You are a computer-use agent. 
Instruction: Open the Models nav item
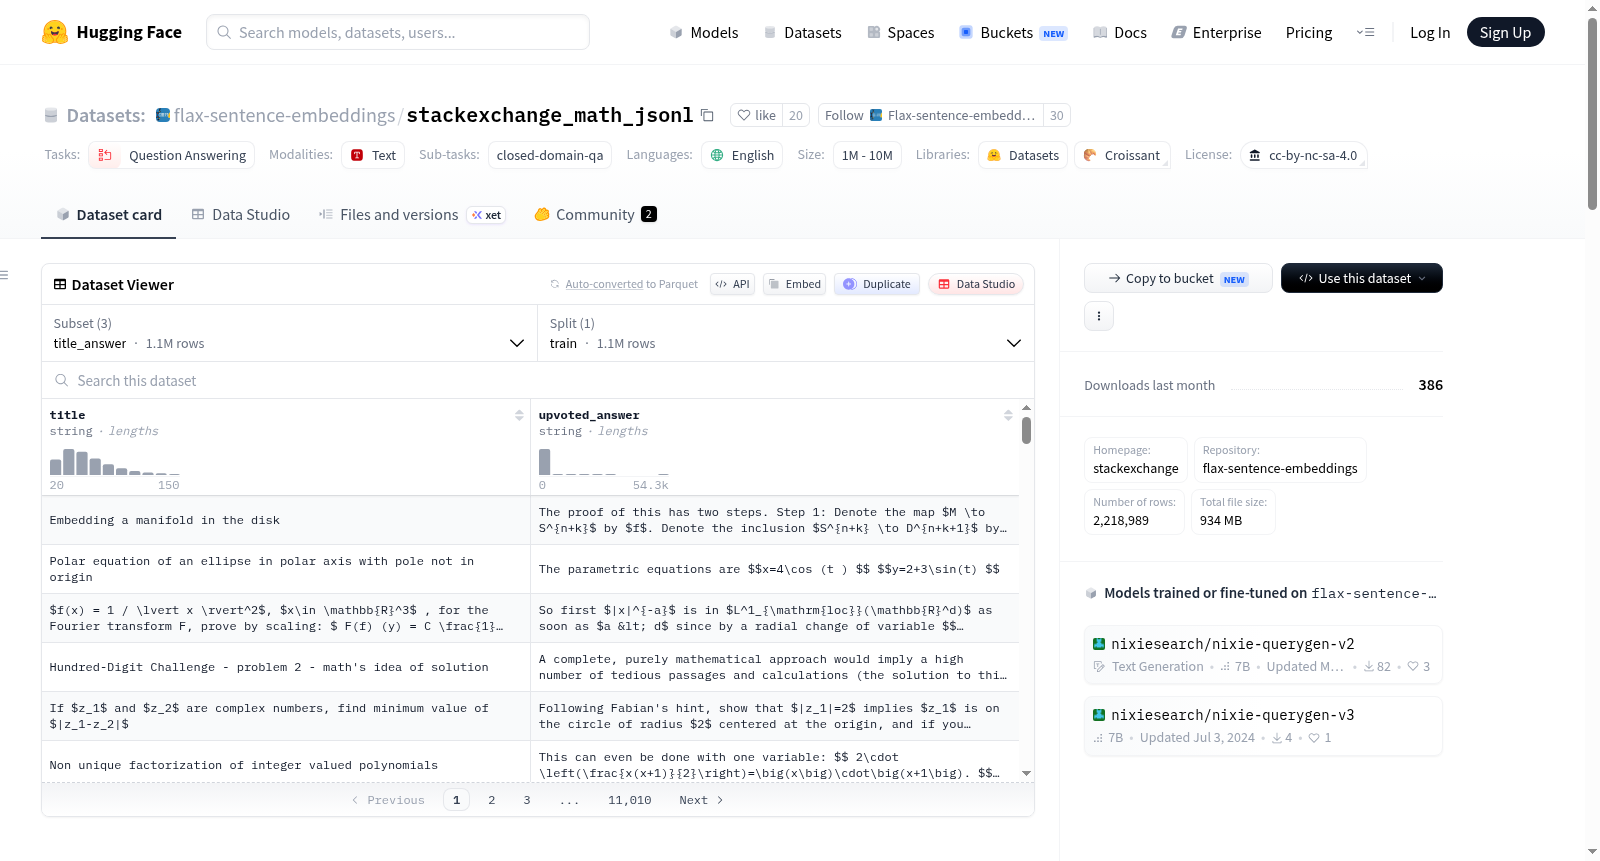point(704,32)
